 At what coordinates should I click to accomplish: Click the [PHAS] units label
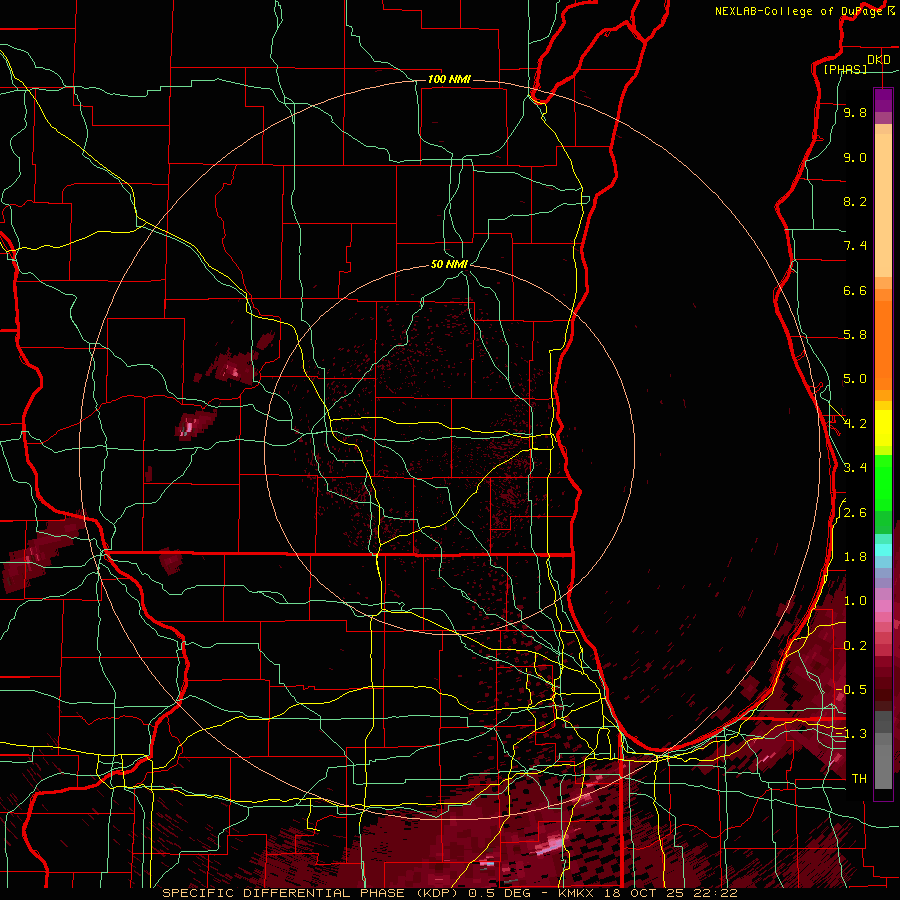tap(845, 70)
